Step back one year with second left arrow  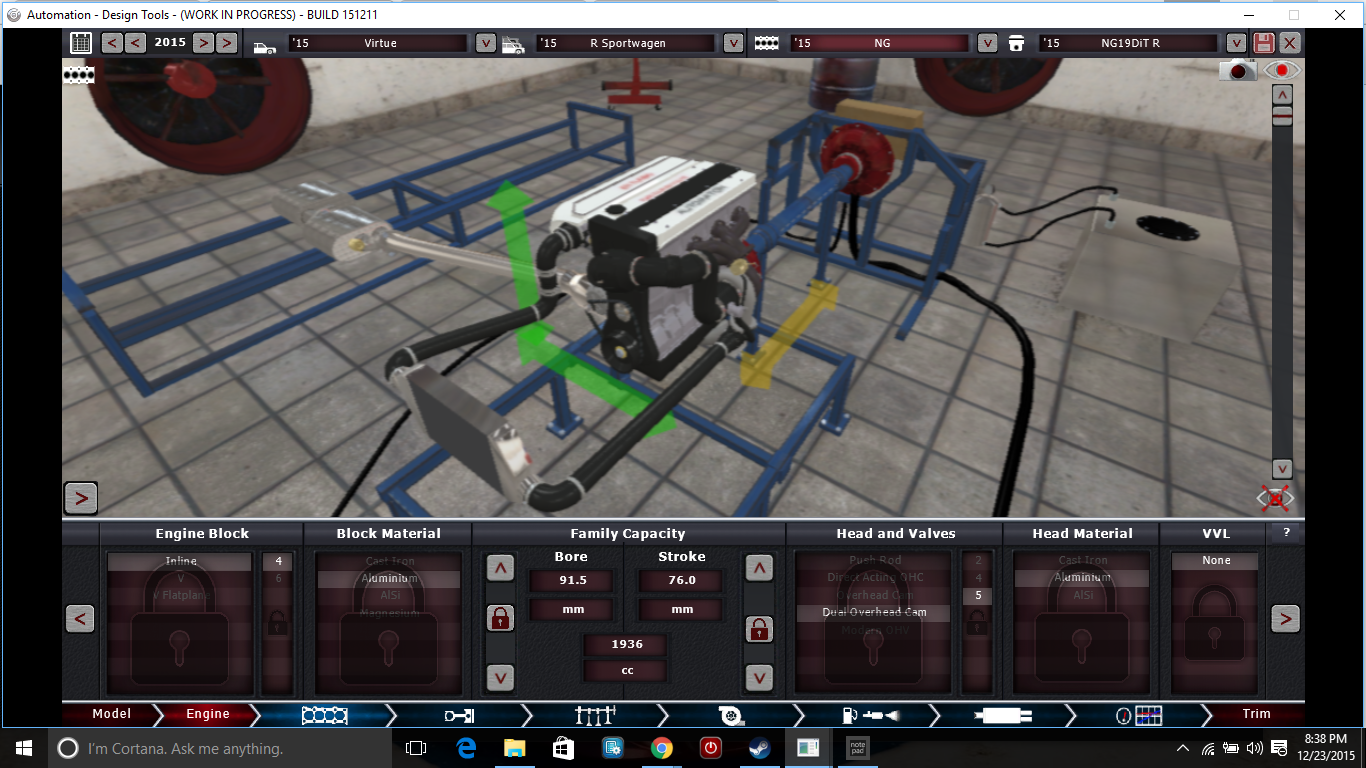tap(135, 43)
